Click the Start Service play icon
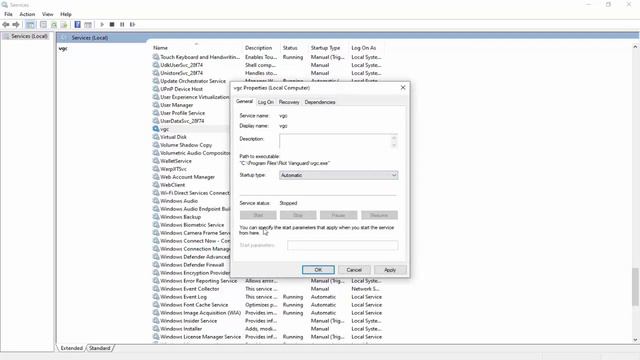Screen dimensions: 640x360 point(102,24)
